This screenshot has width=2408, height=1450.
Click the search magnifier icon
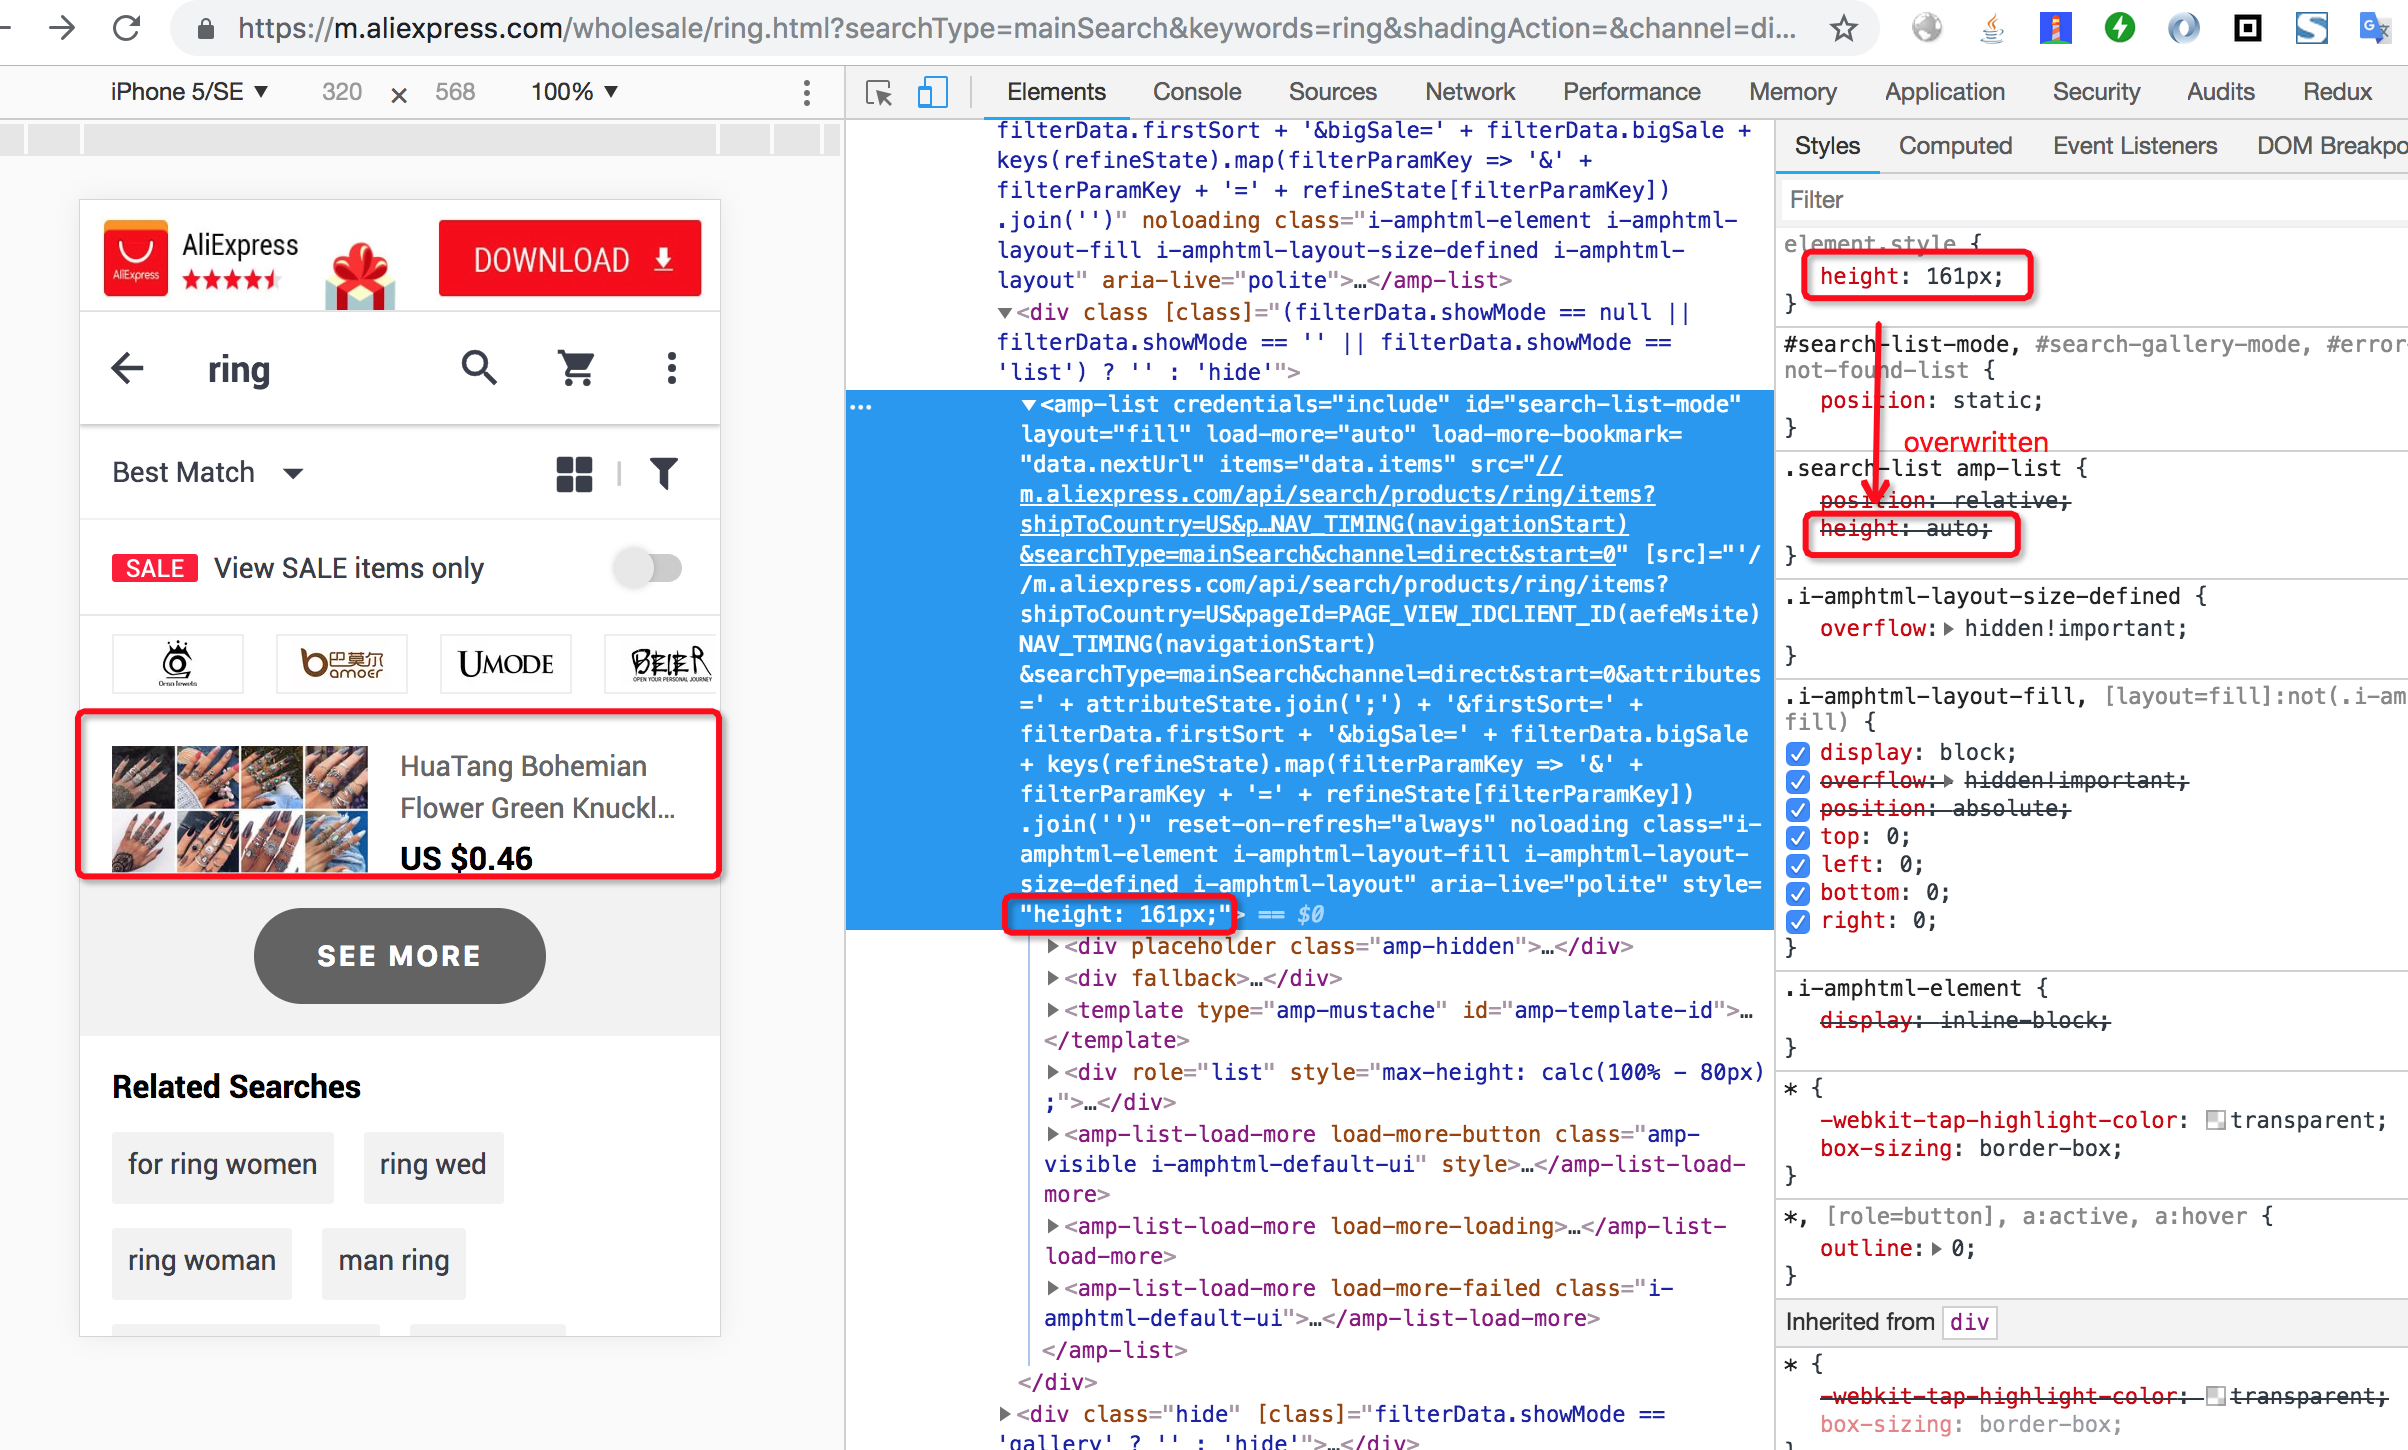(x=479, y=368)
